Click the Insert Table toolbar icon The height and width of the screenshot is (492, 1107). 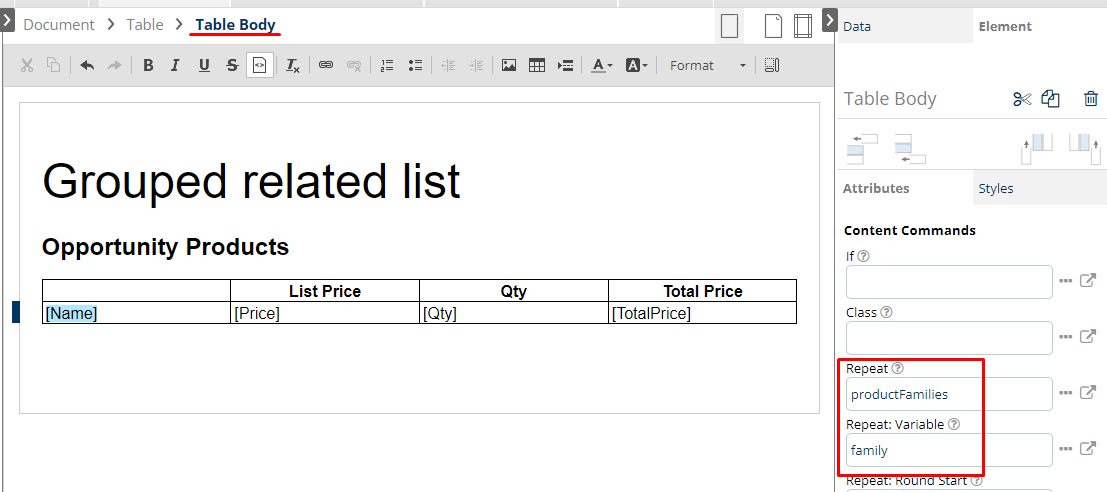pyautogui.click(x=537, y=65)
